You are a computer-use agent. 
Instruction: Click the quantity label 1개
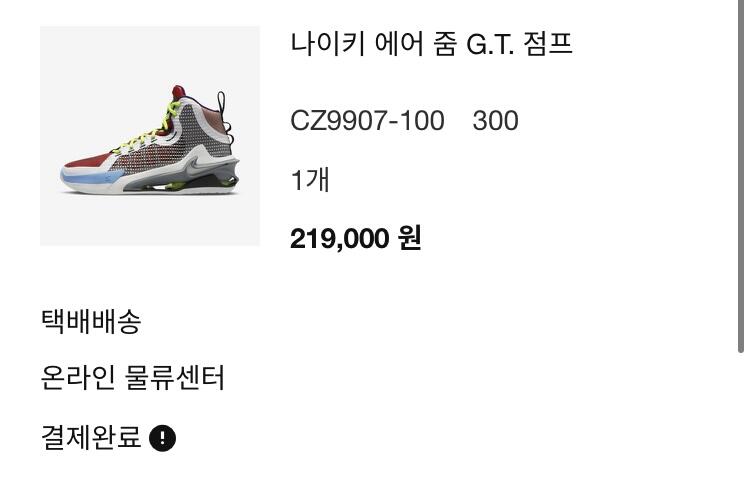click(x=310, y=180)
